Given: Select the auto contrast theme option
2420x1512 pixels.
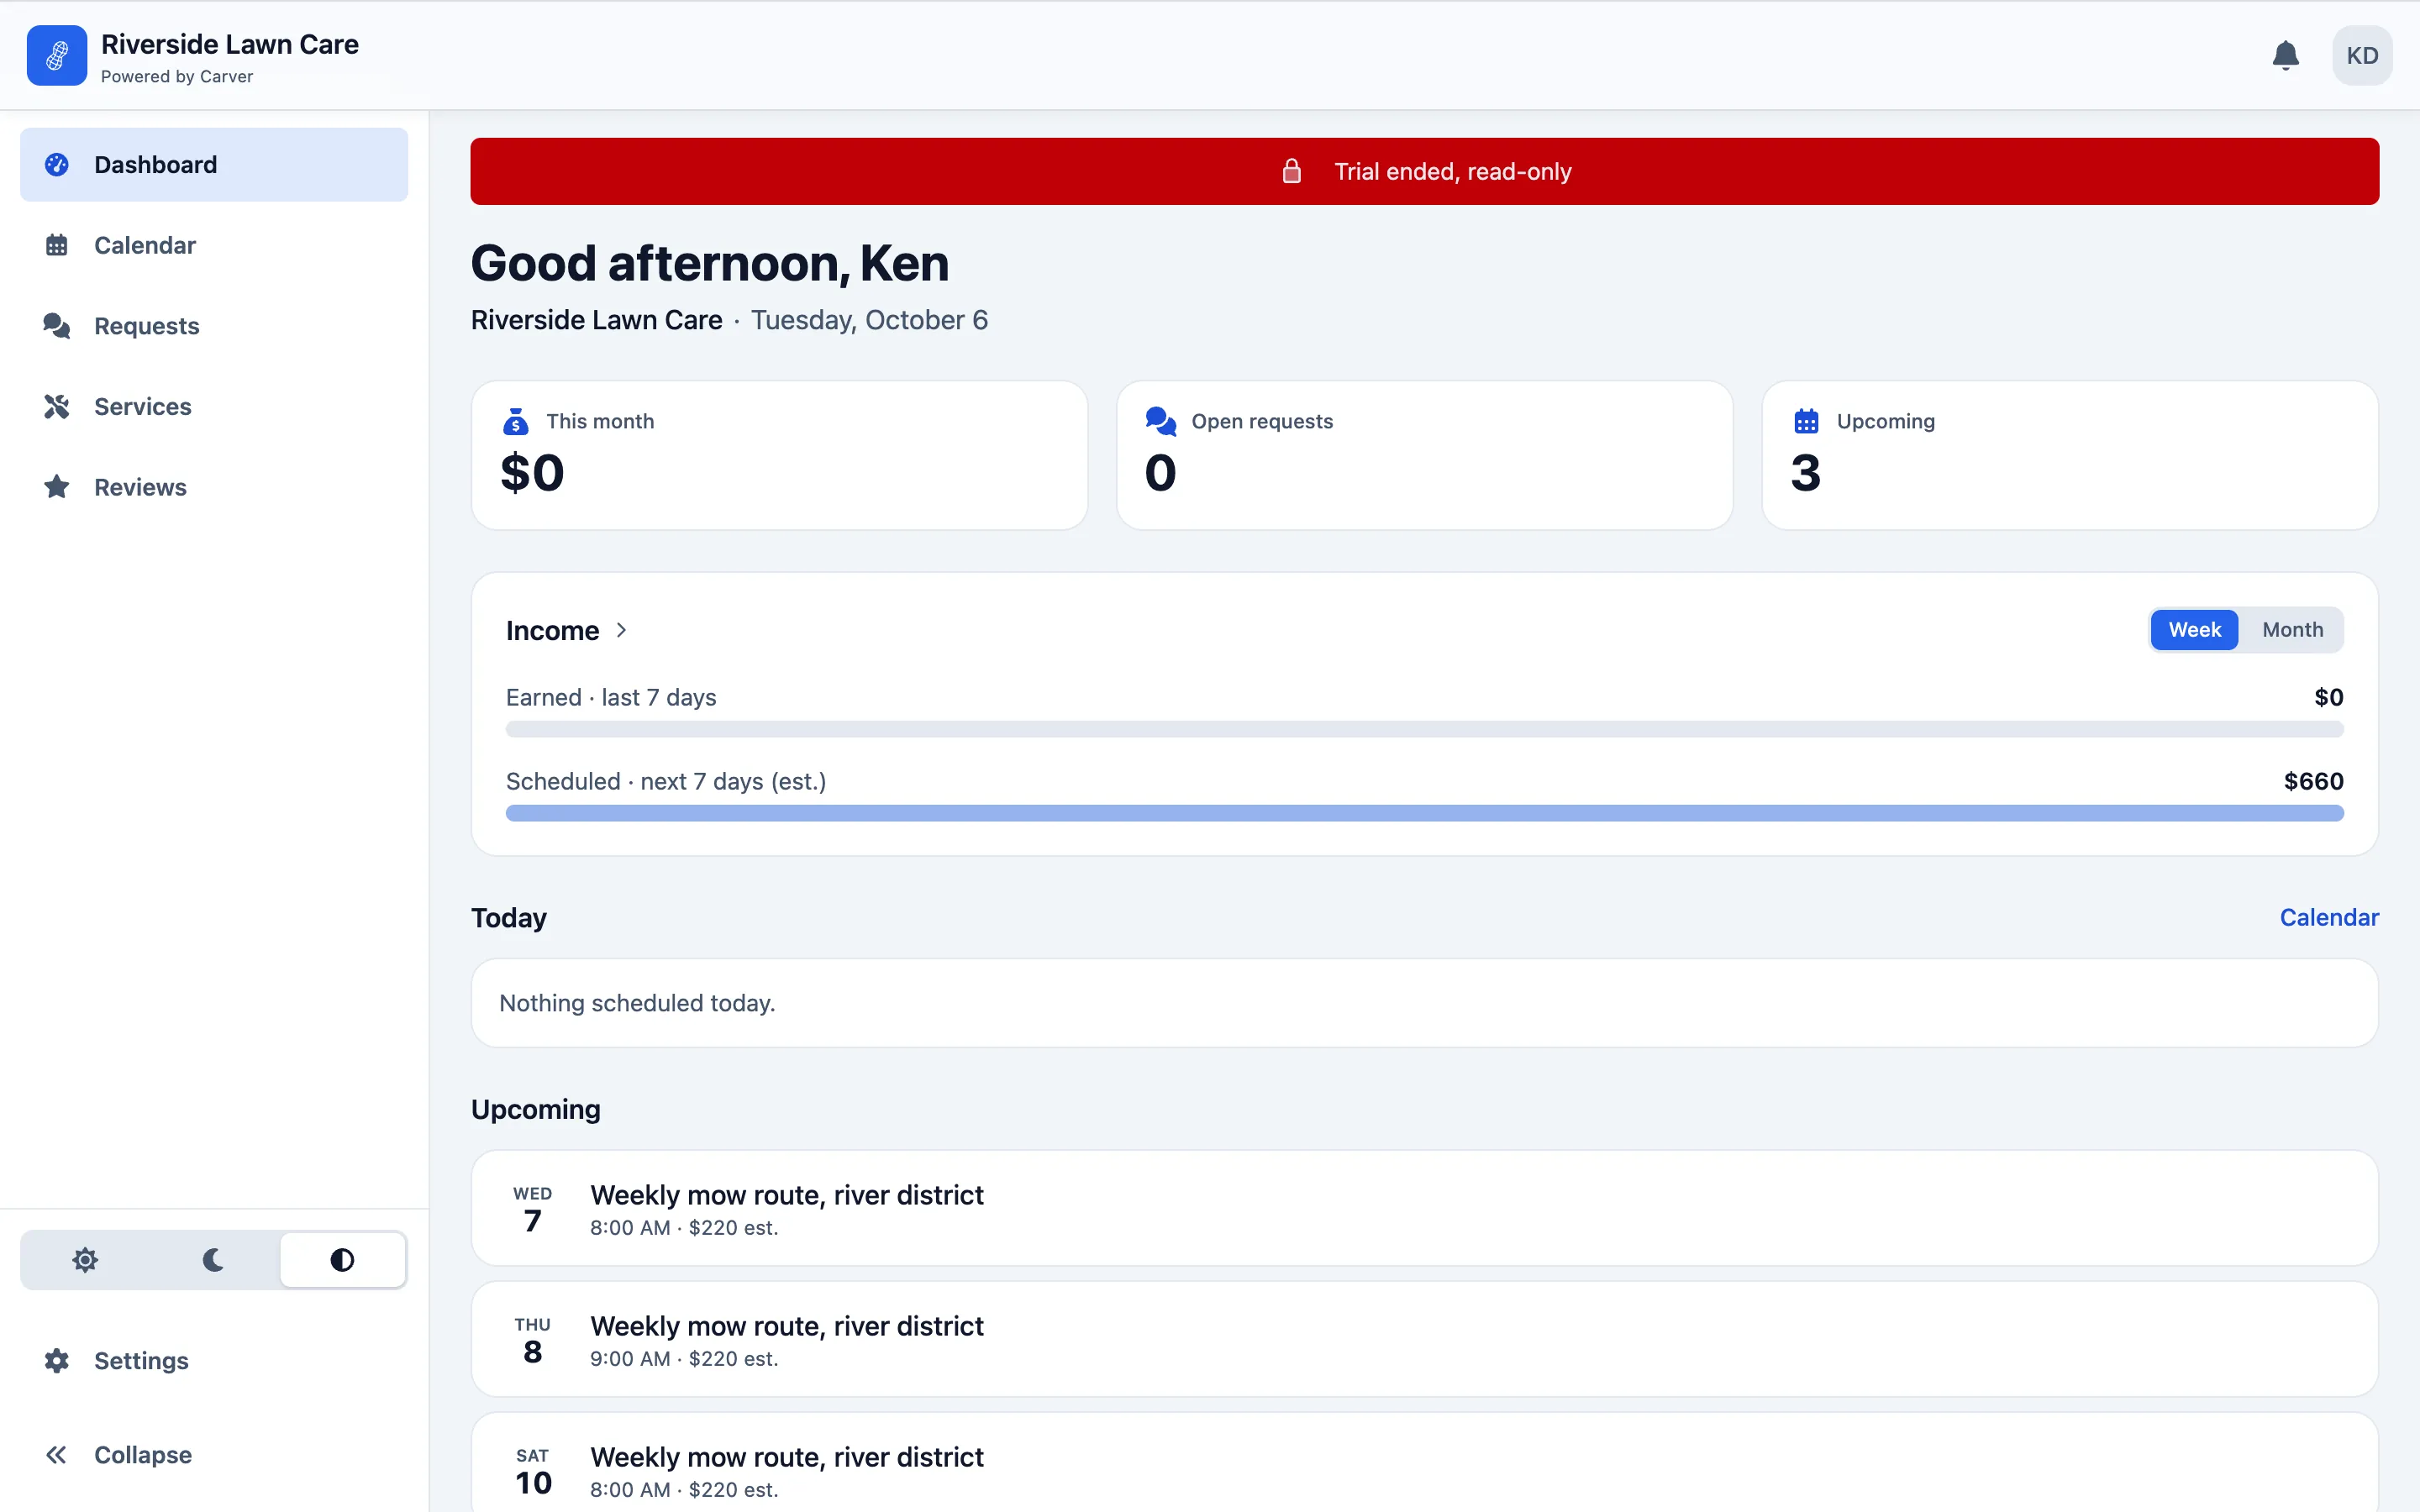Looking at the screenshot, I should [342, 1260].
